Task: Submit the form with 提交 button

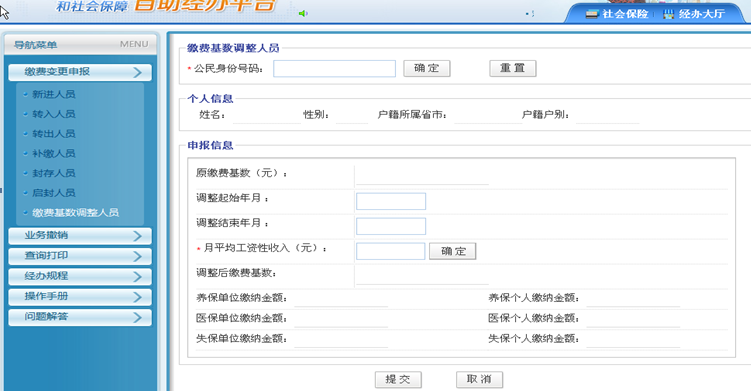Action: click(398, 380)
